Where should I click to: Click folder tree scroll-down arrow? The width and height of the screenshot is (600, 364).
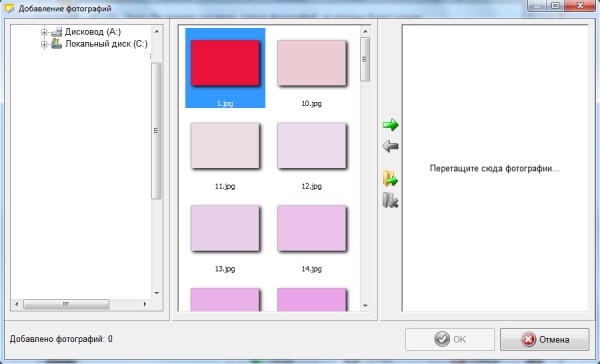click(157, 293)
